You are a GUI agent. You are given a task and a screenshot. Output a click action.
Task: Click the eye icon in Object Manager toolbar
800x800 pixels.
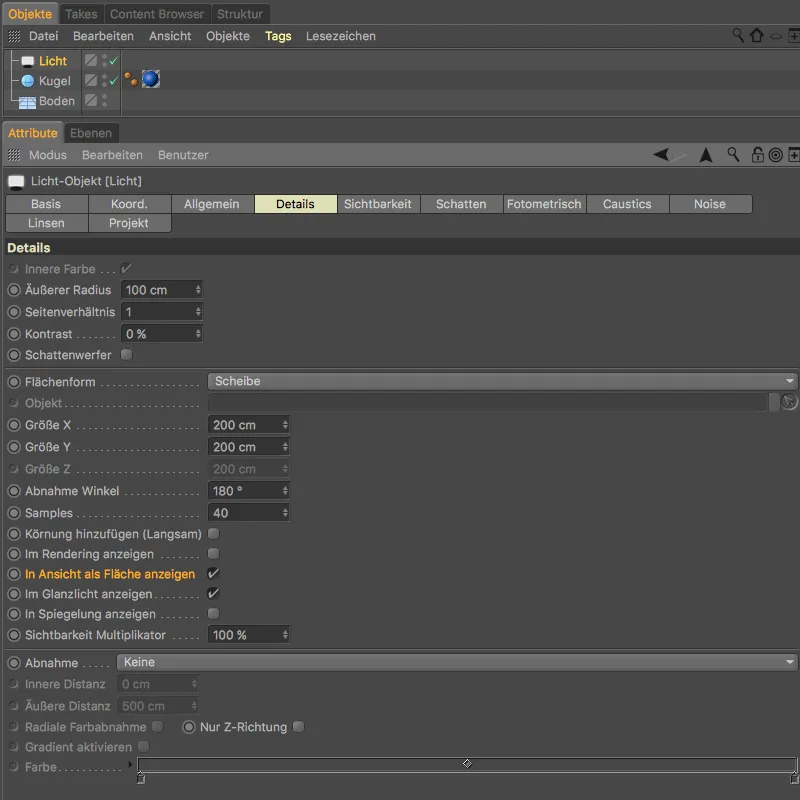776,36
